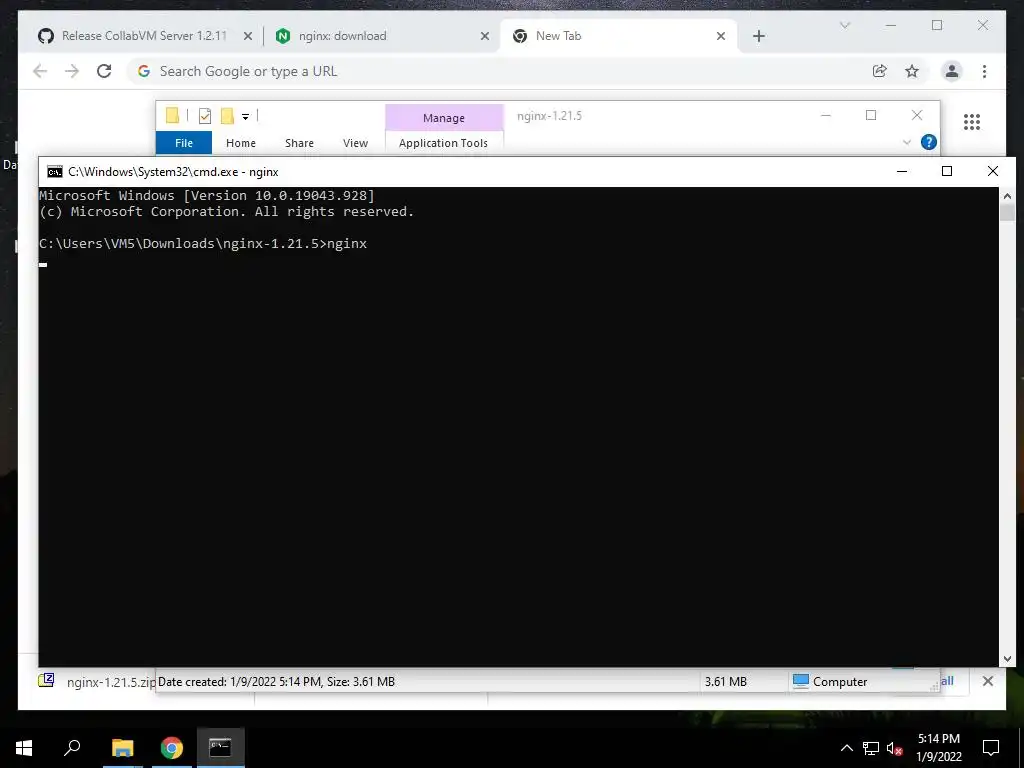Image resolution: width=1024 pixels, height=768 pixels.
Task: Maximize the cmd.exe window
Action: (947, 171)
